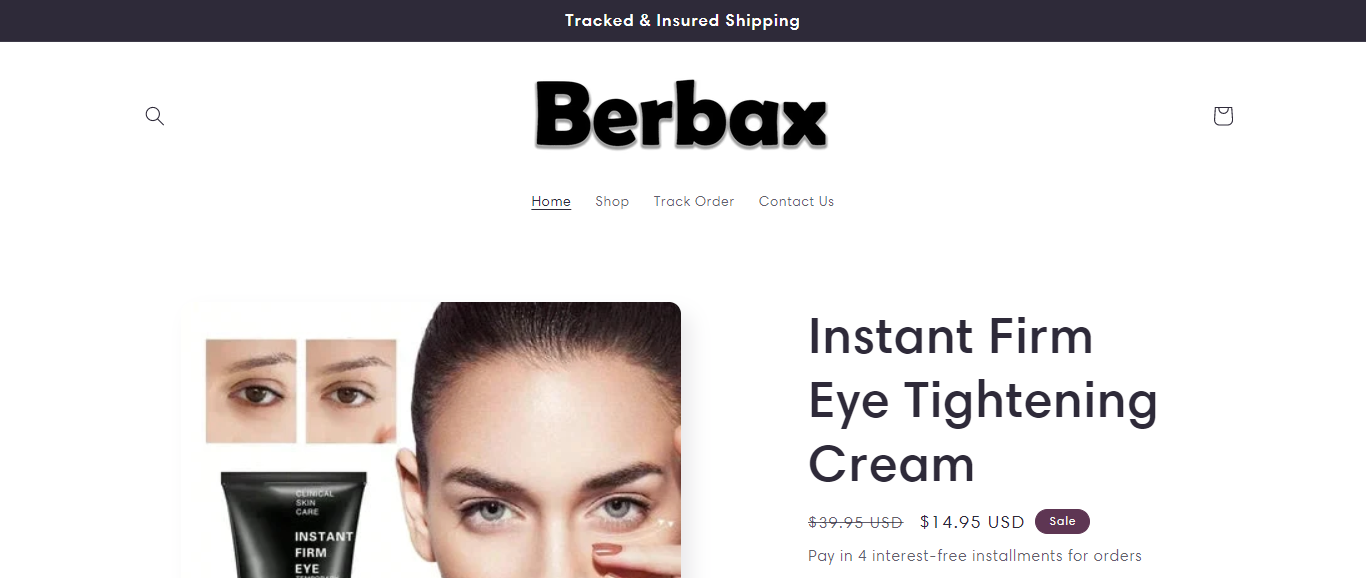Click the Clinical Skin Care tube label
The image size is (1366, 578).
(x=314, y=502)
